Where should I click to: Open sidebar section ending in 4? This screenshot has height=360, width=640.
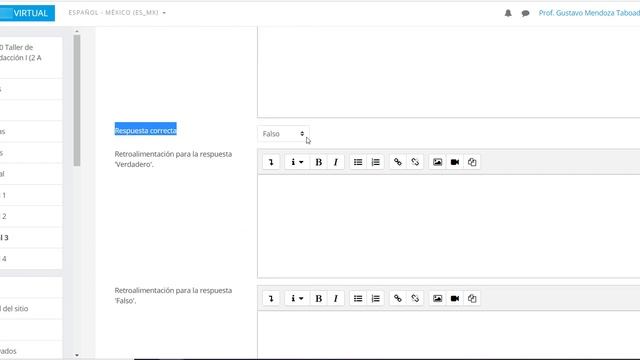tap(31, 259)
